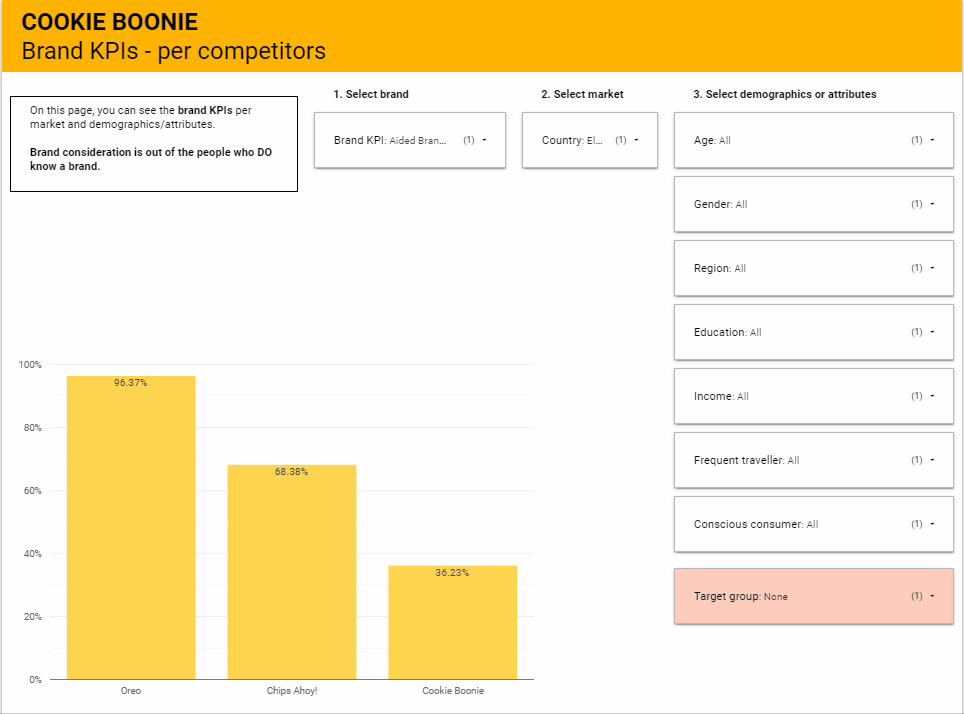Image resolution: width=964 pixels, height=714 pixels.
Task: Expand the Age filter dropdown
Action: (813, 140)
